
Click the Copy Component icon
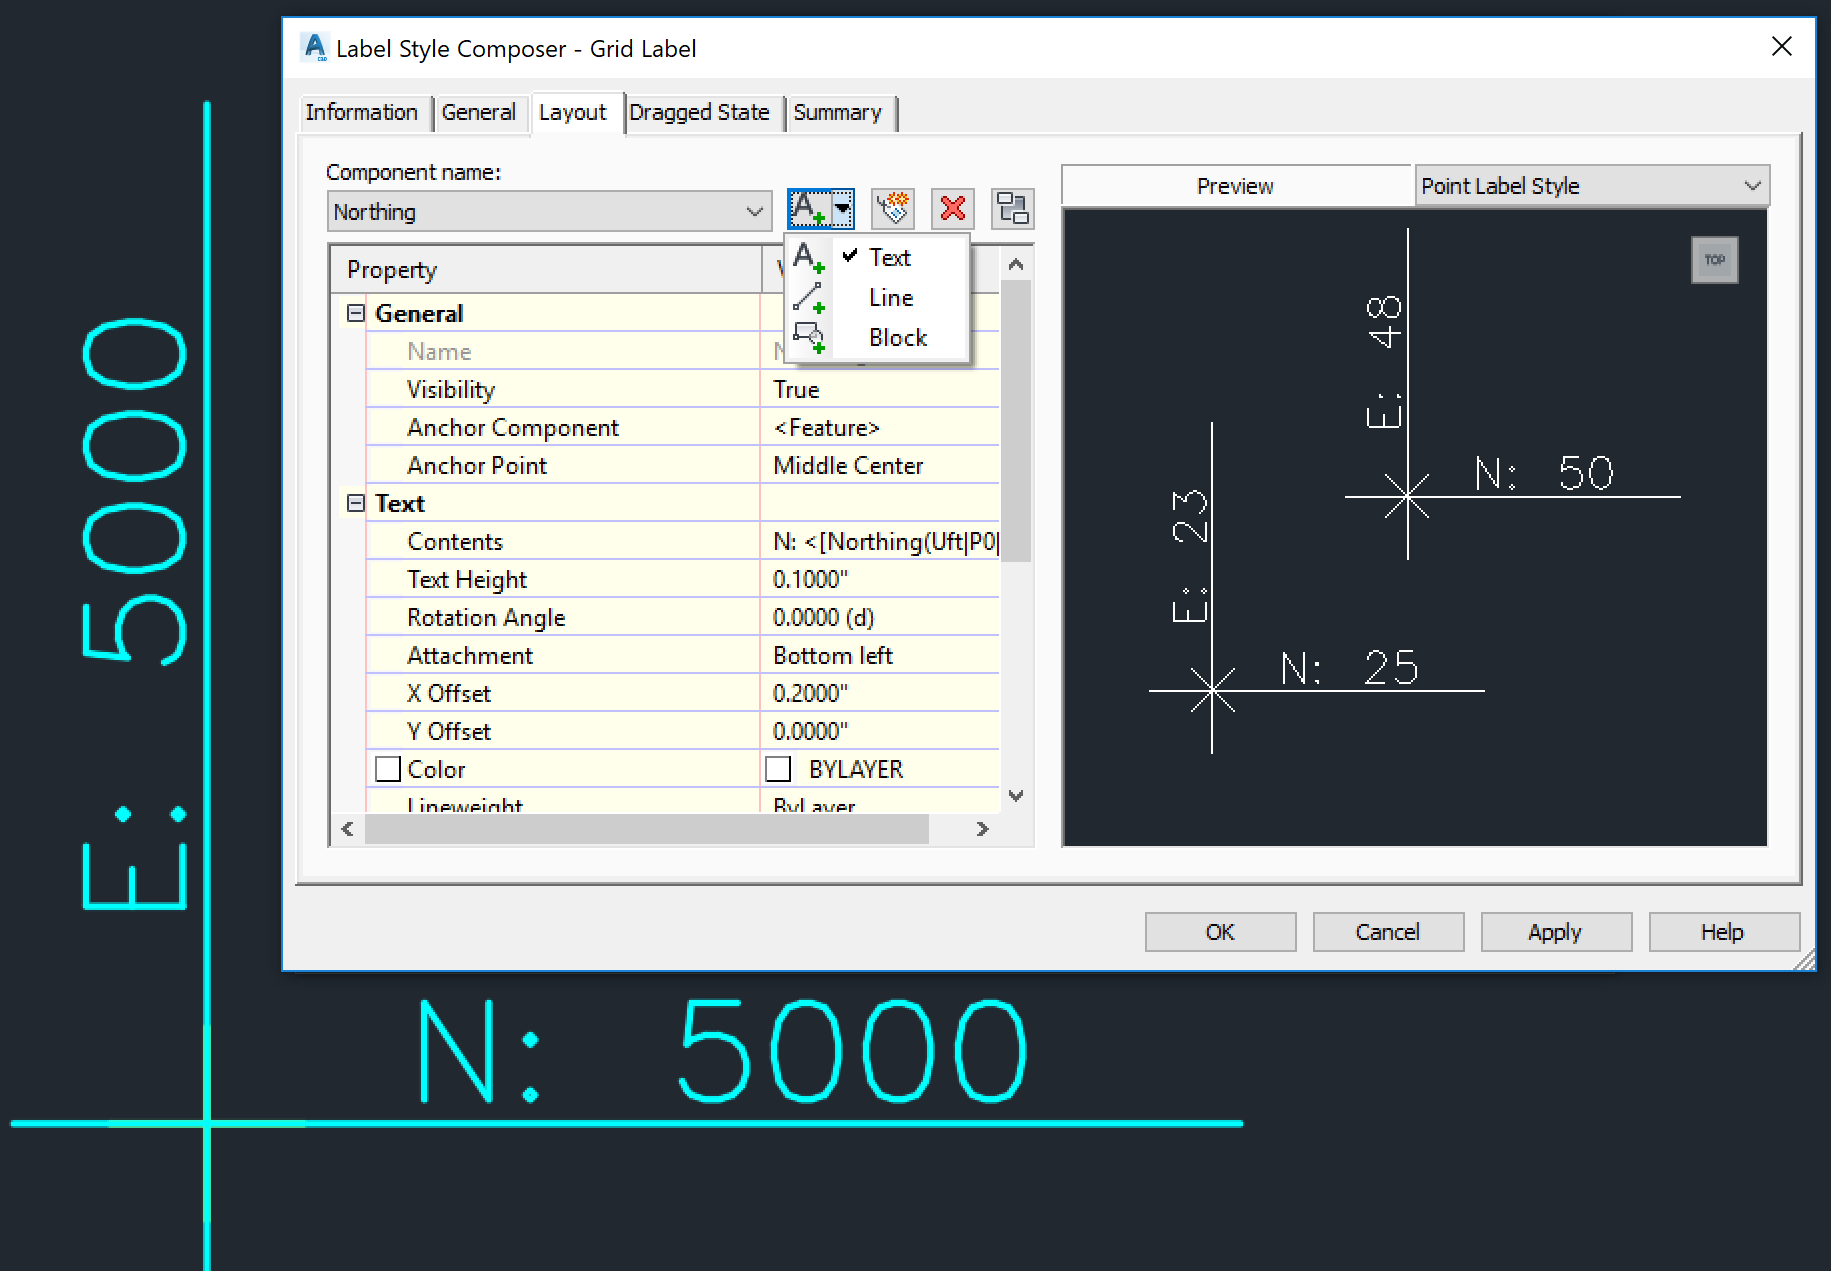(x=893, y=209)
